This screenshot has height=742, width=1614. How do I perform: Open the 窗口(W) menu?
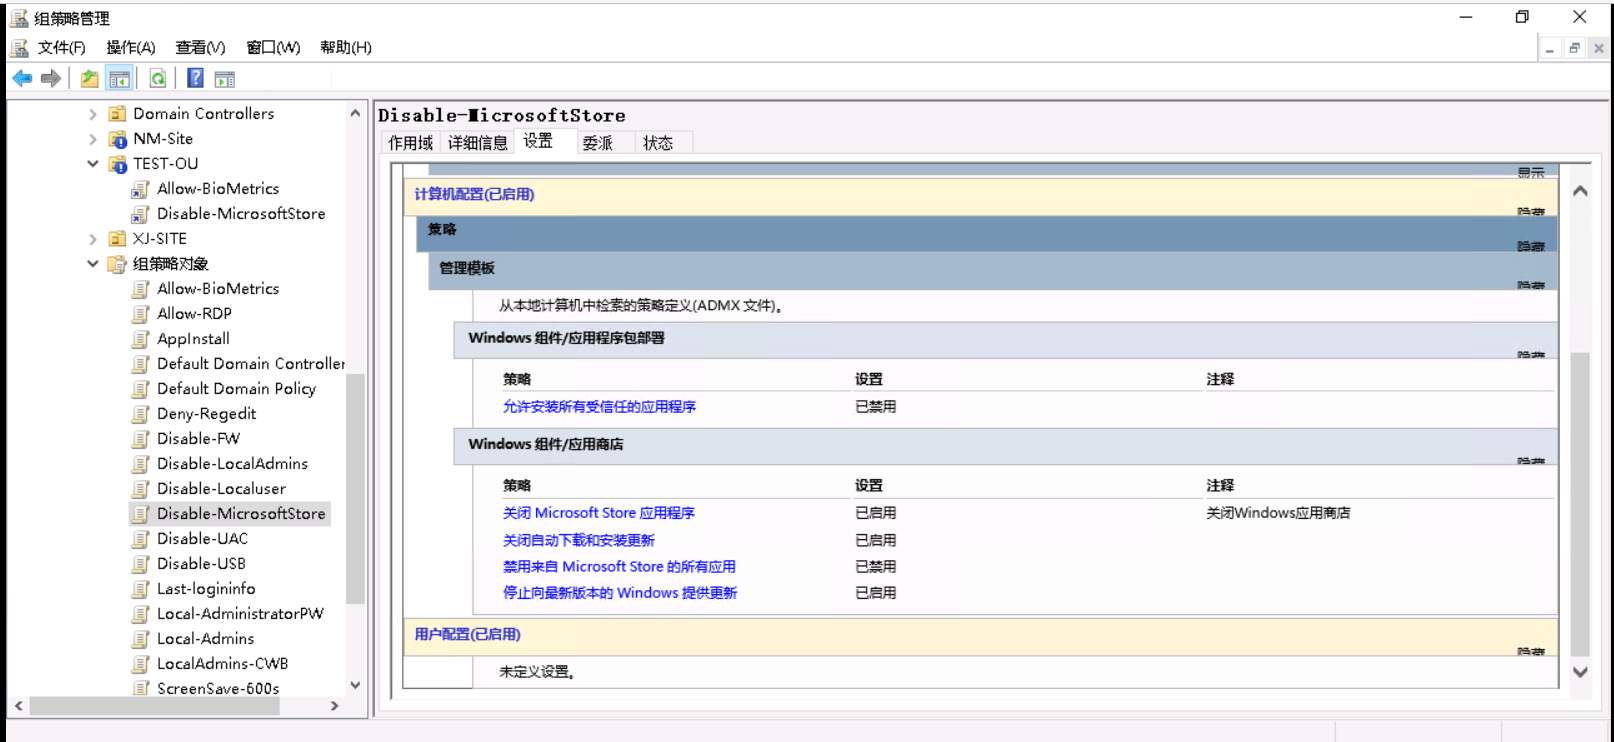[x=273, y=47]
